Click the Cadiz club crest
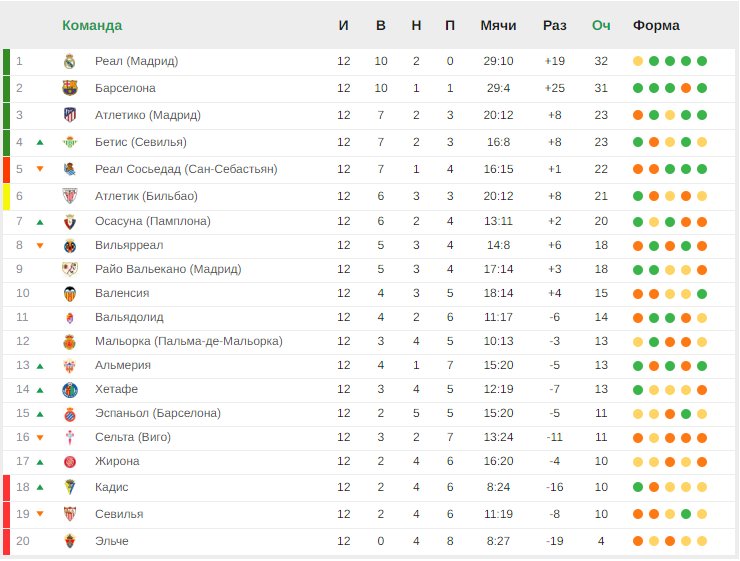The image size is (740, 561). [x=70, y=487]
